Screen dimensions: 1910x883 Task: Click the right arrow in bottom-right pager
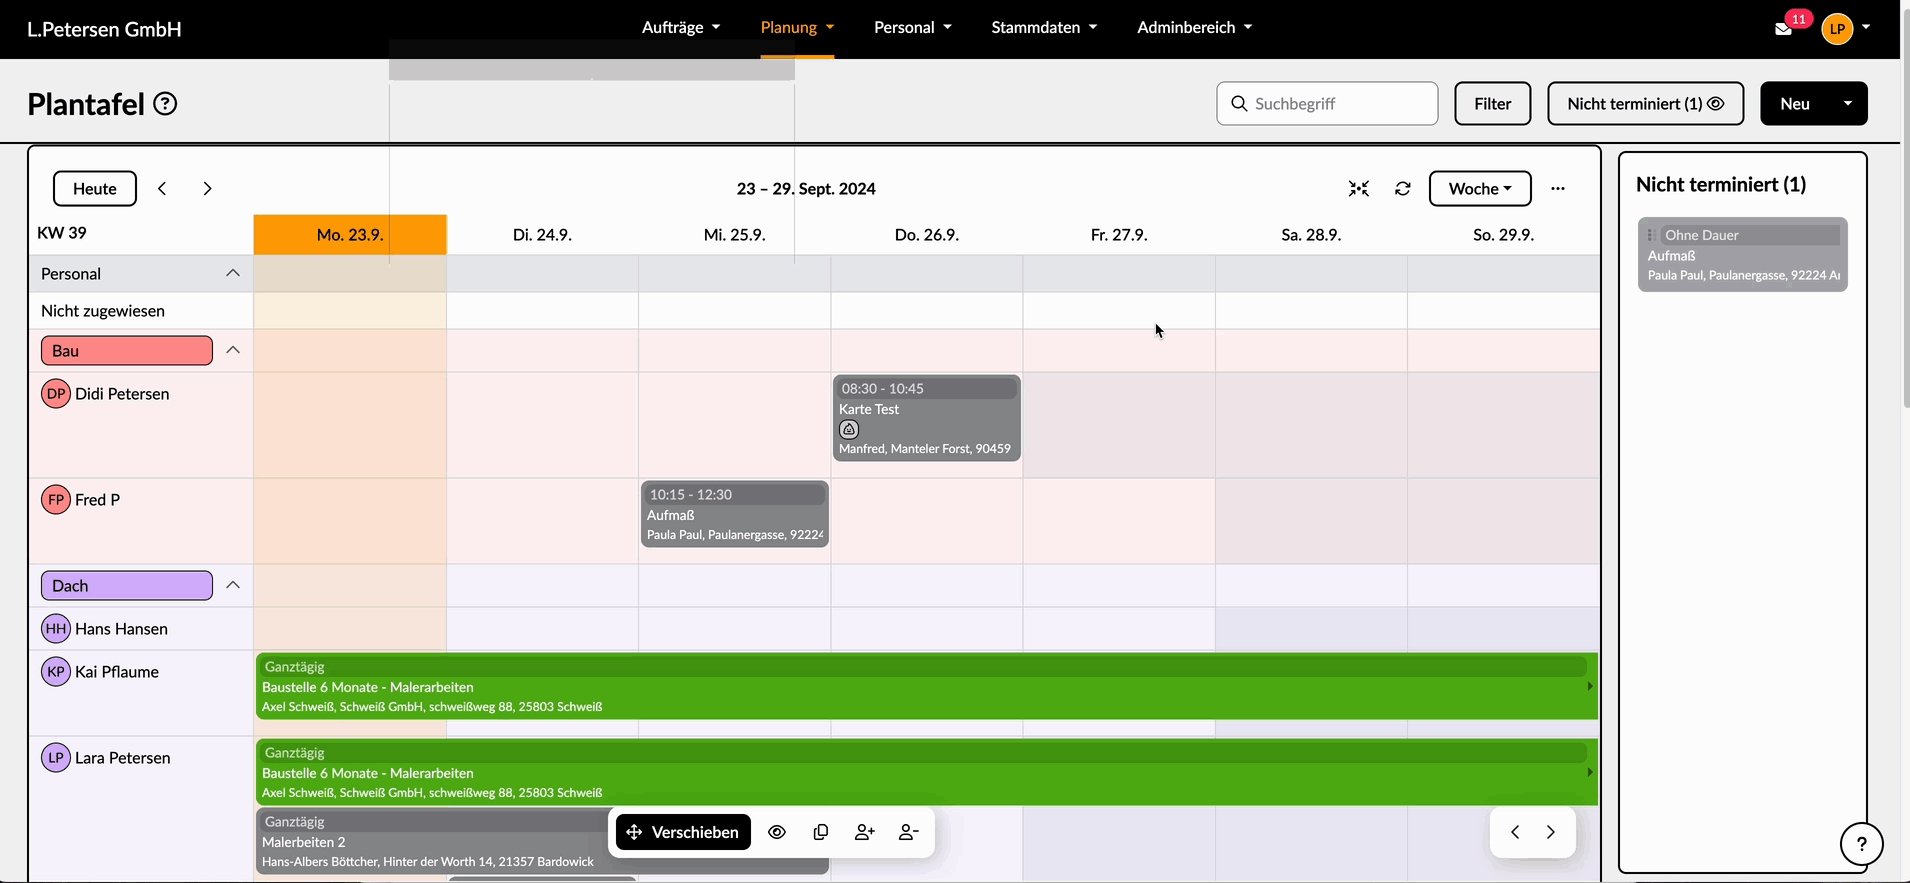click(1551, 832)
